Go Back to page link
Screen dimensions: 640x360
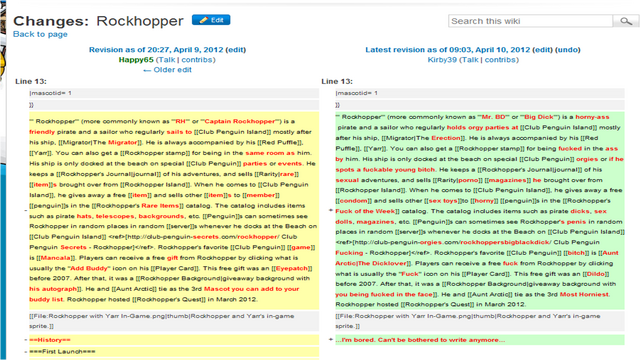[x=40, y=34]
